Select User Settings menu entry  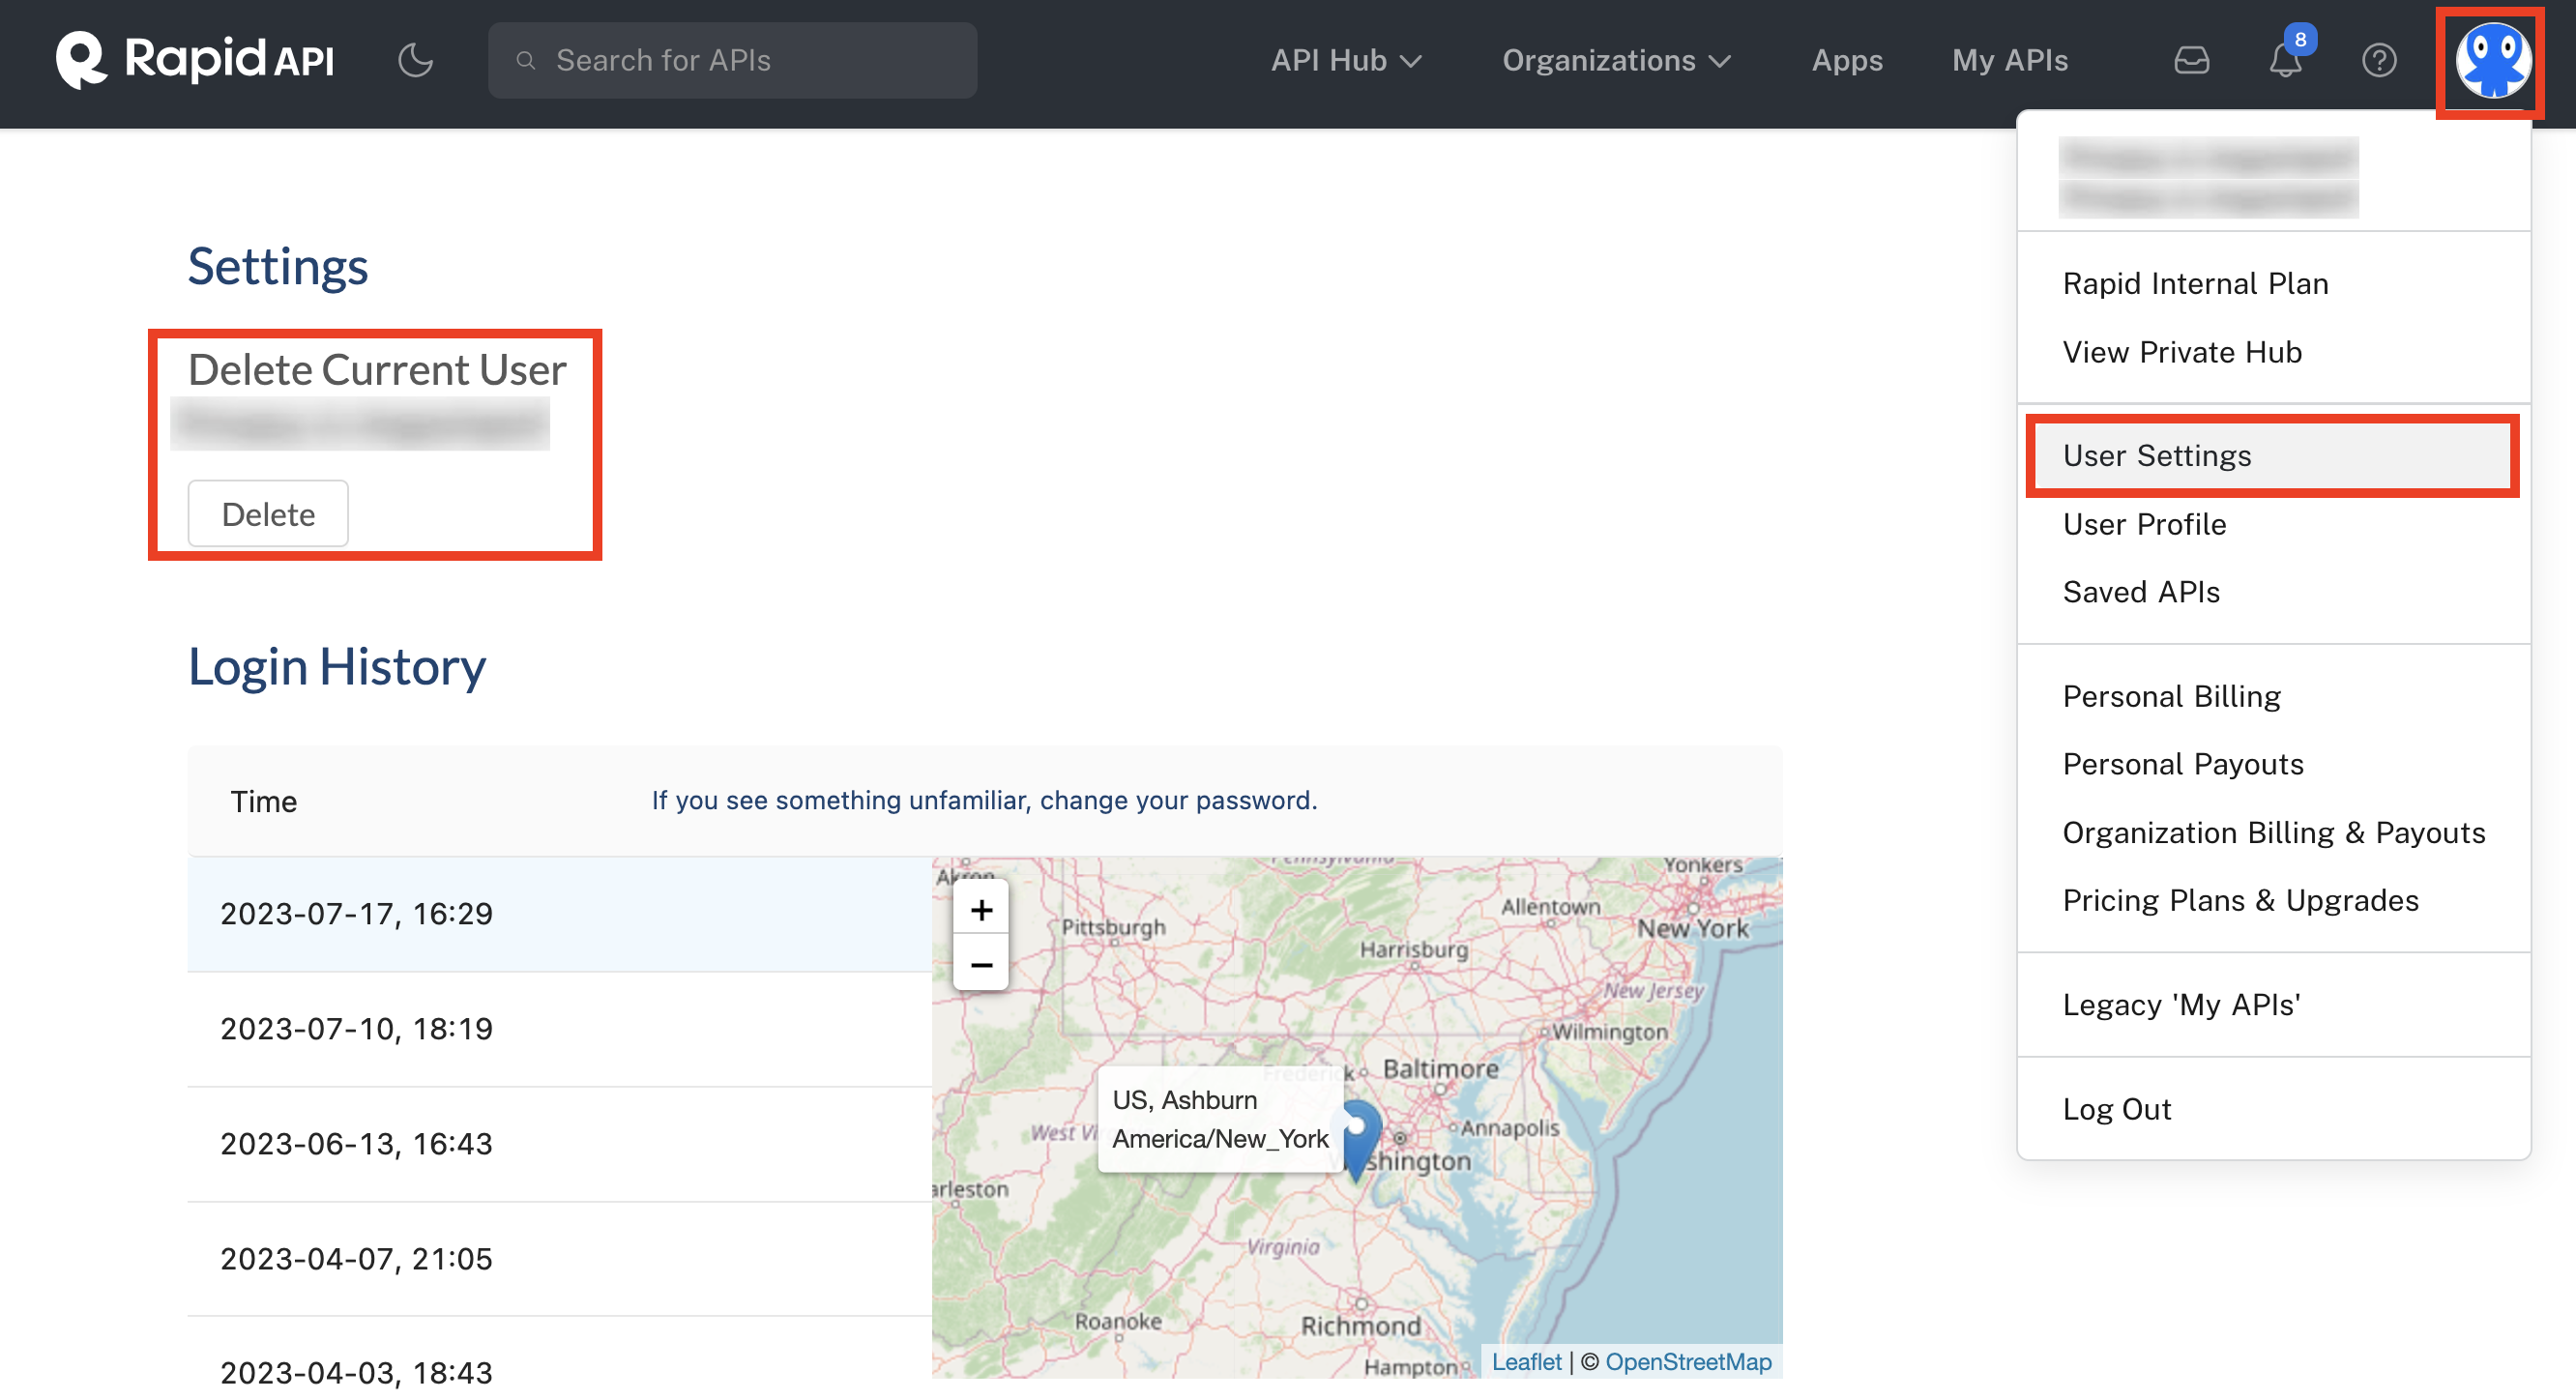pos(2157,456)
